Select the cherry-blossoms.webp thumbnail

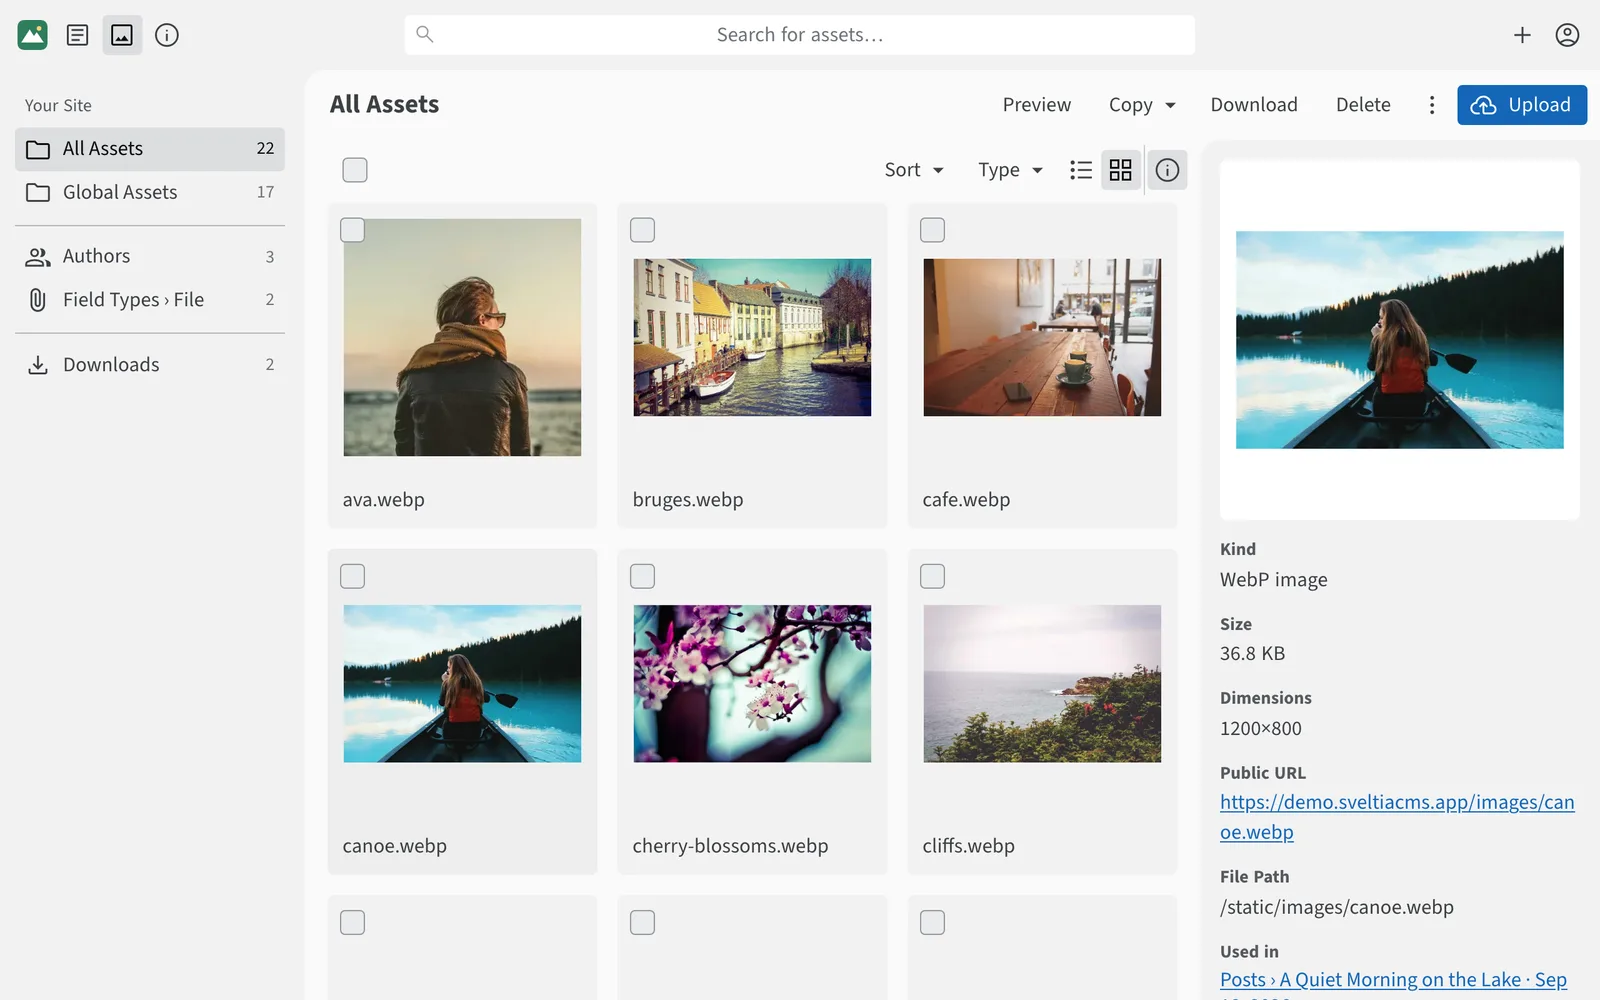(752, 683)
